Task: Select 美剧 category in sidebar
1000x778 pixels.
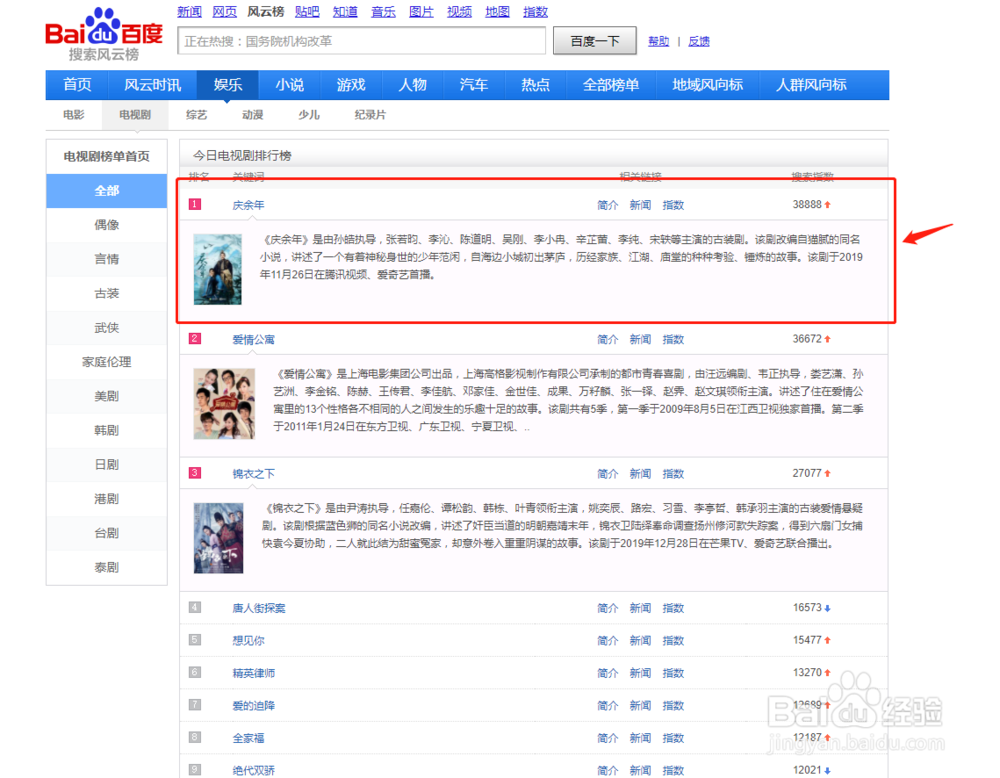Action: 107,396
